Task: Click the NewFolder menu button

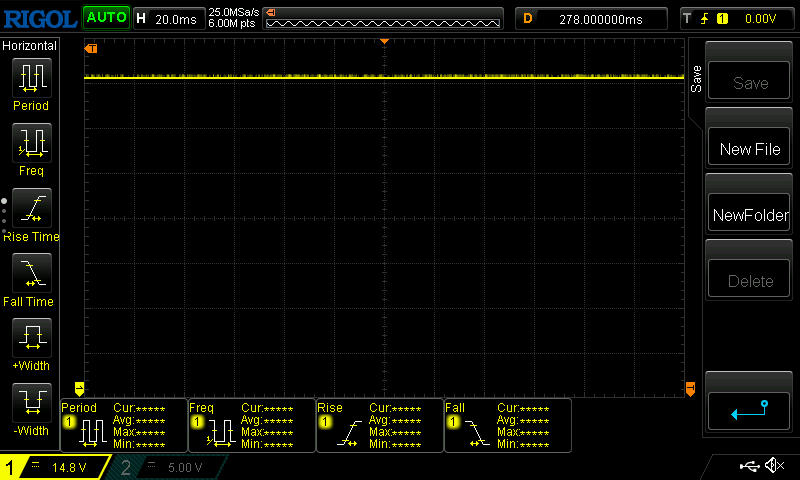Action: tap(750, 215)
